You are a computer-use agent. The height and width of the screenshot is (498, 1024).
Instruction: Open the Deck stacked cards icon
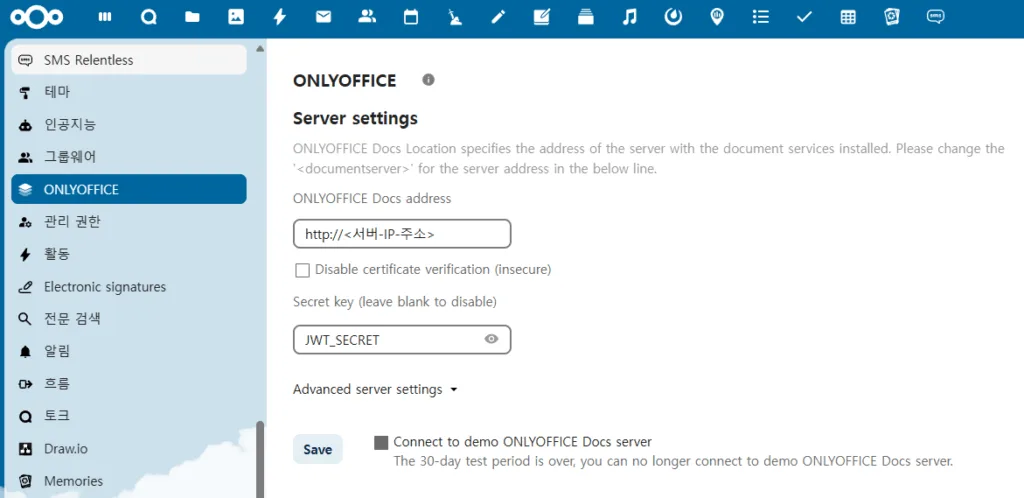tap(586, 18)
